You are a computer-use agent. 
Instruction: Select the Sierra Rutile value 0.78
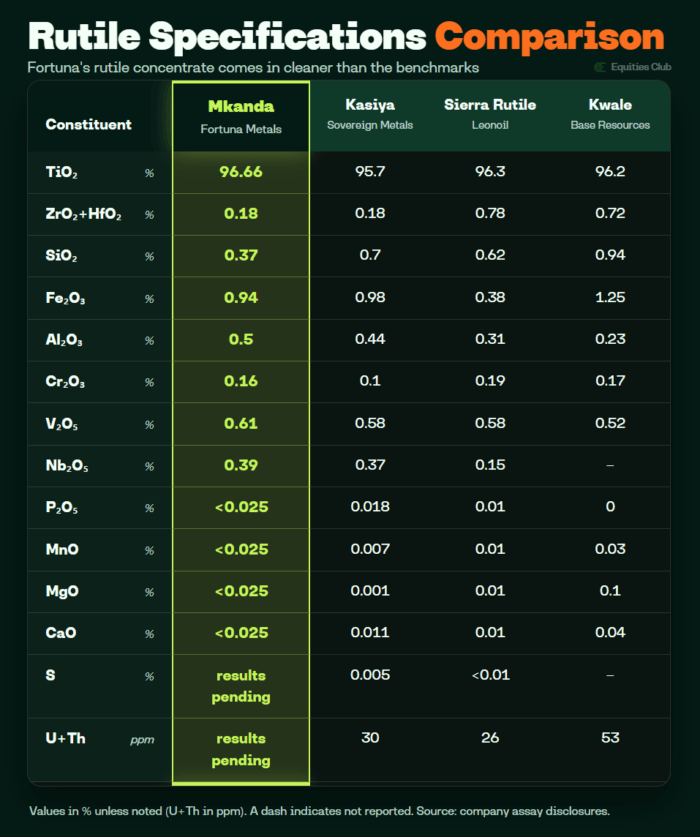tap(490, 213)
